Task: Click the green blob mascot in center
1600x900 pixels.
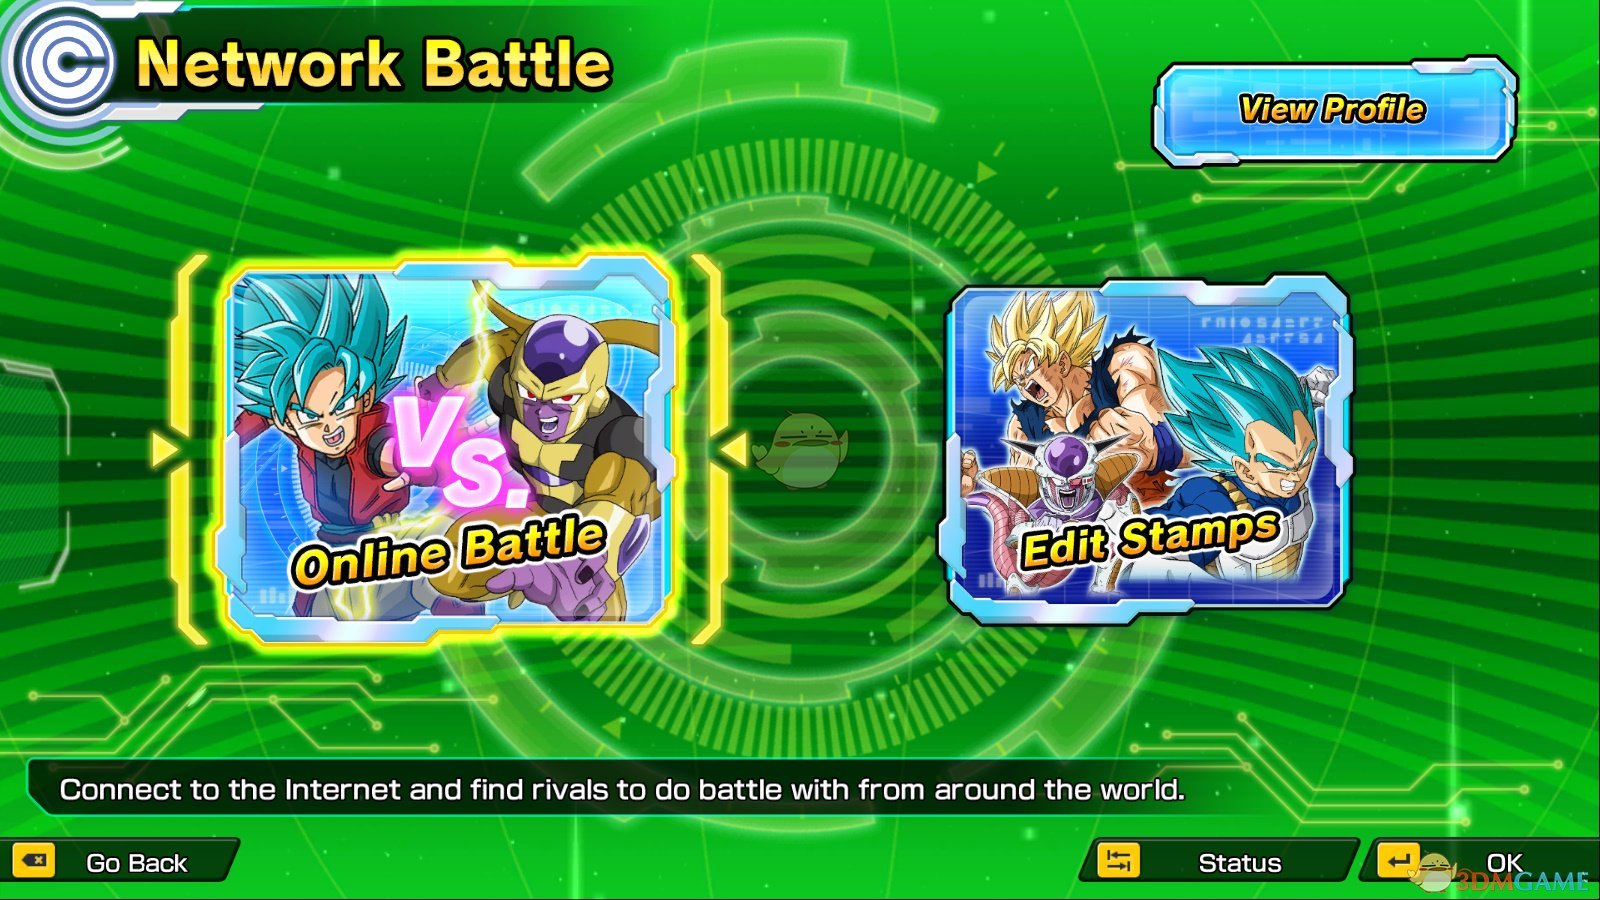Action: pyautogui.click(x=799, y=449)
